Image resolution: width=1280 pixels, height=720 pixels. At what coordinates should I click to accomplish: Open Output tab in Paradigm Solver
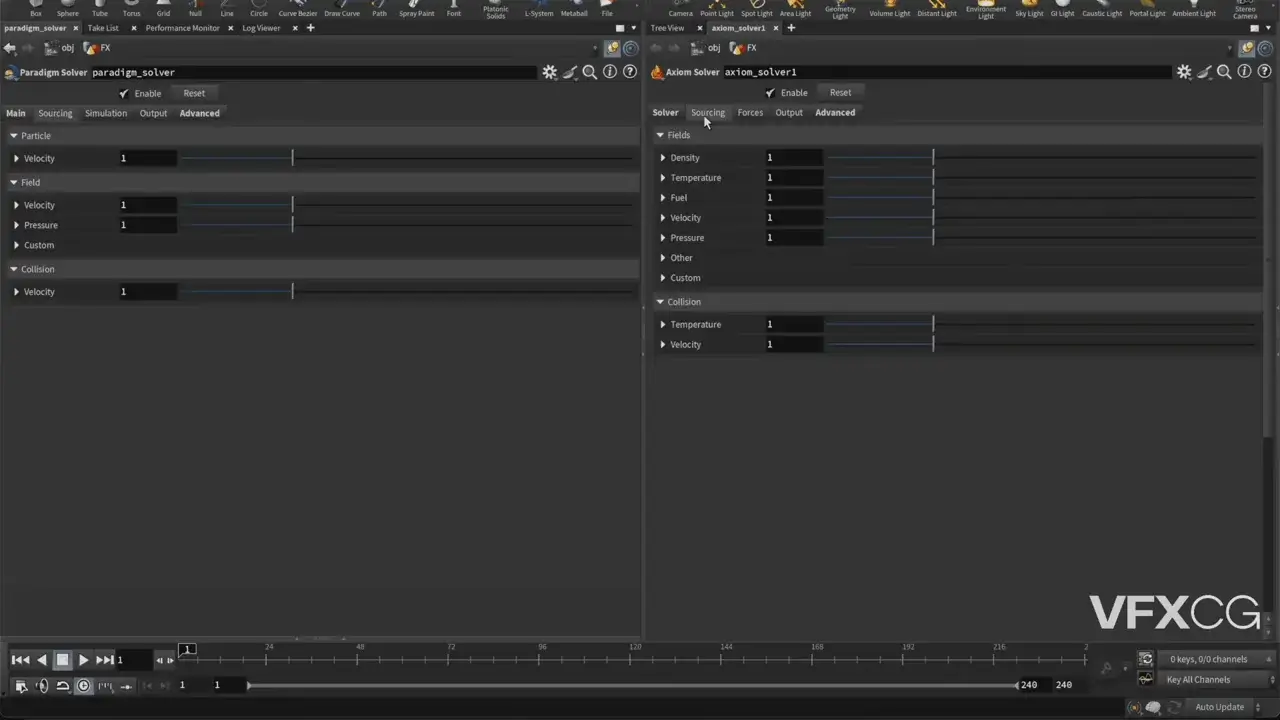tap(153, 113)
